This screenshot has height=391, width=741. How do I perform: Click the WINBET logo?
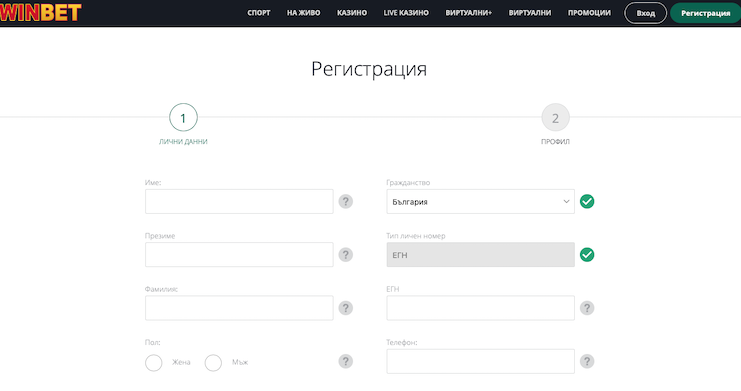click(41, 12)
